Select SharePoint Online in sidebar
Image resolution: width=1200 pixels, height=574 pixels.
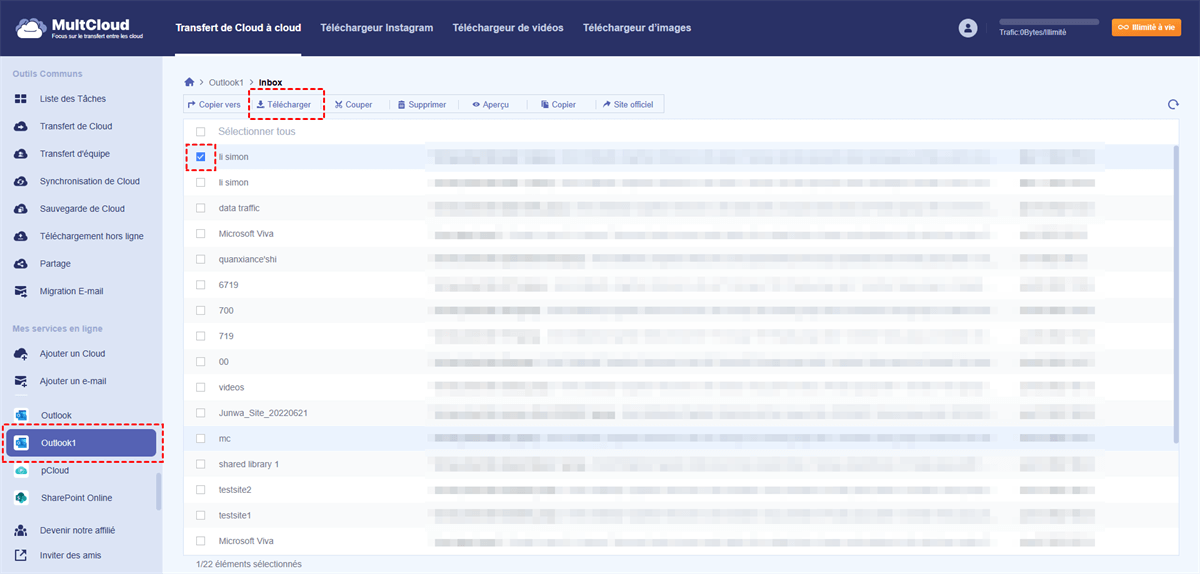click(76, 498)
